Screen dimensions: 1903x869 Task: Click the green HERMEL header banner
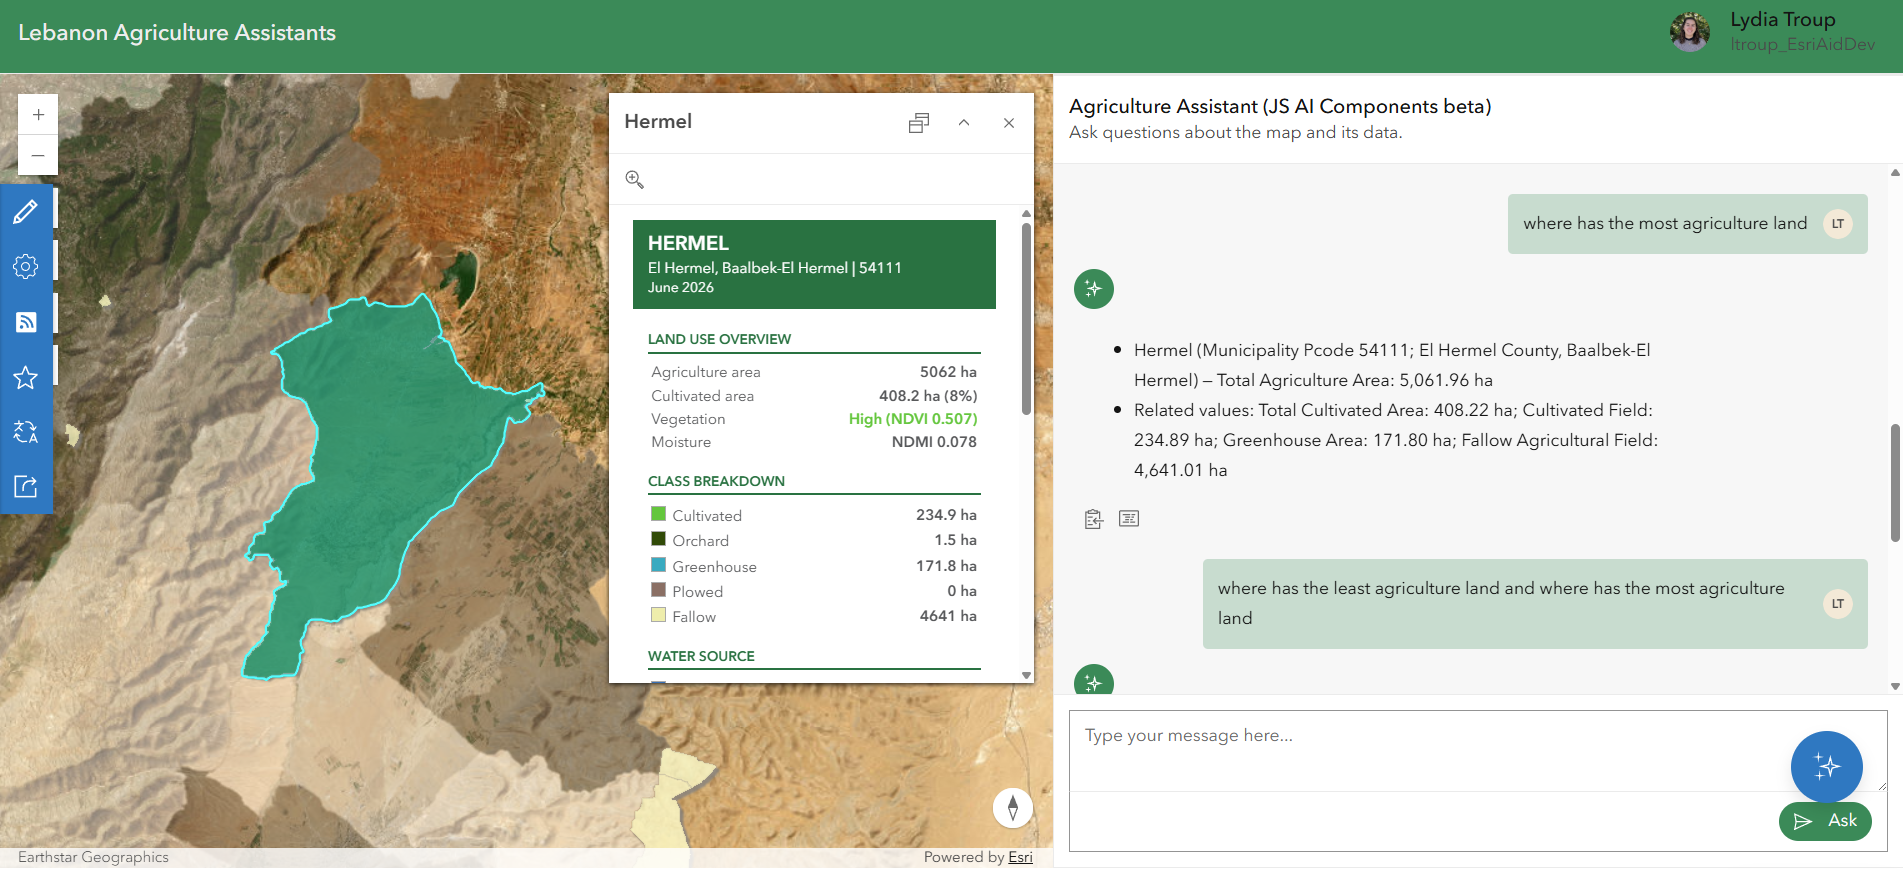(x=814, y=264)
